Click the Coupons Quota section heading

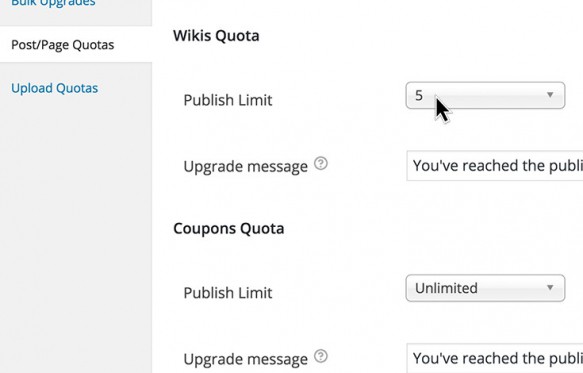tap(229, 228)
